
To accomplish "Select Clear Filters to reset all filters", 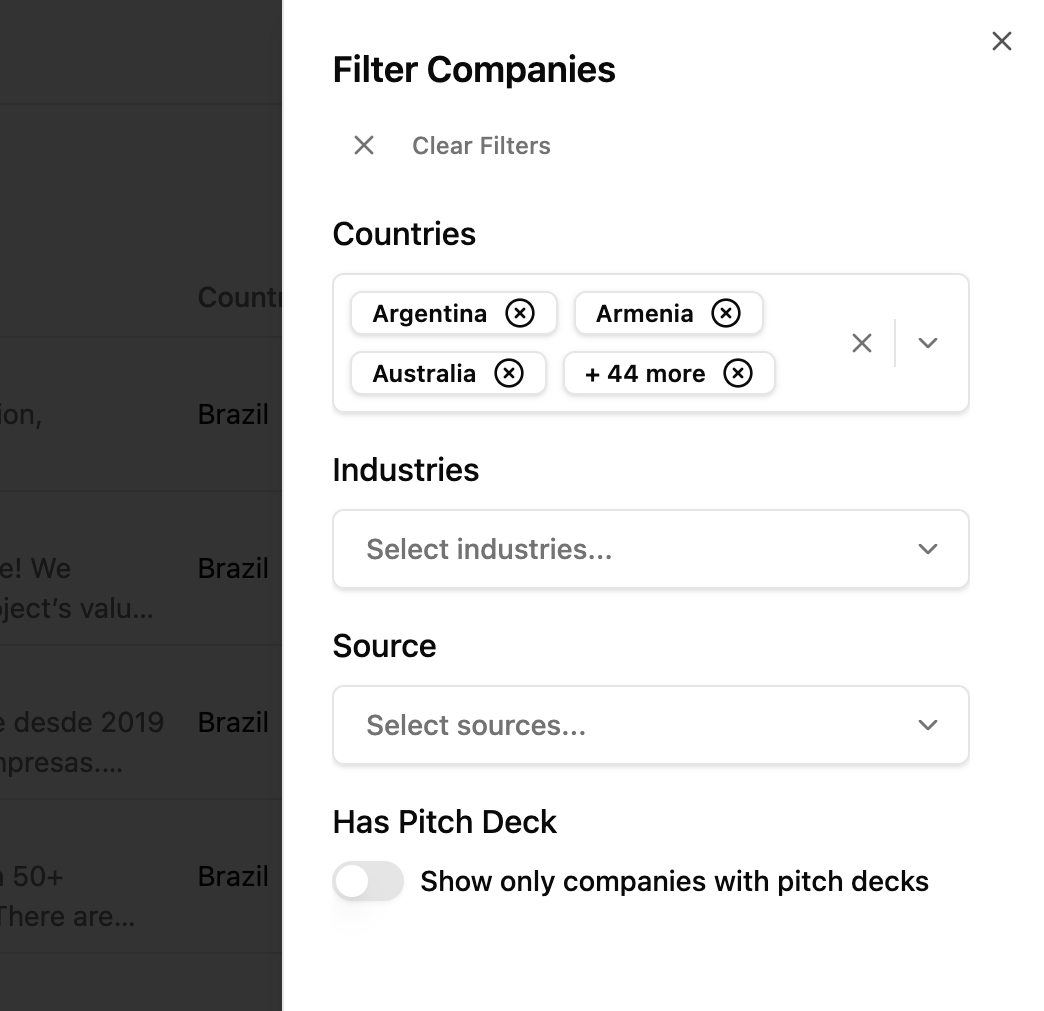I will pyautogui.click(x=480, y=145).
